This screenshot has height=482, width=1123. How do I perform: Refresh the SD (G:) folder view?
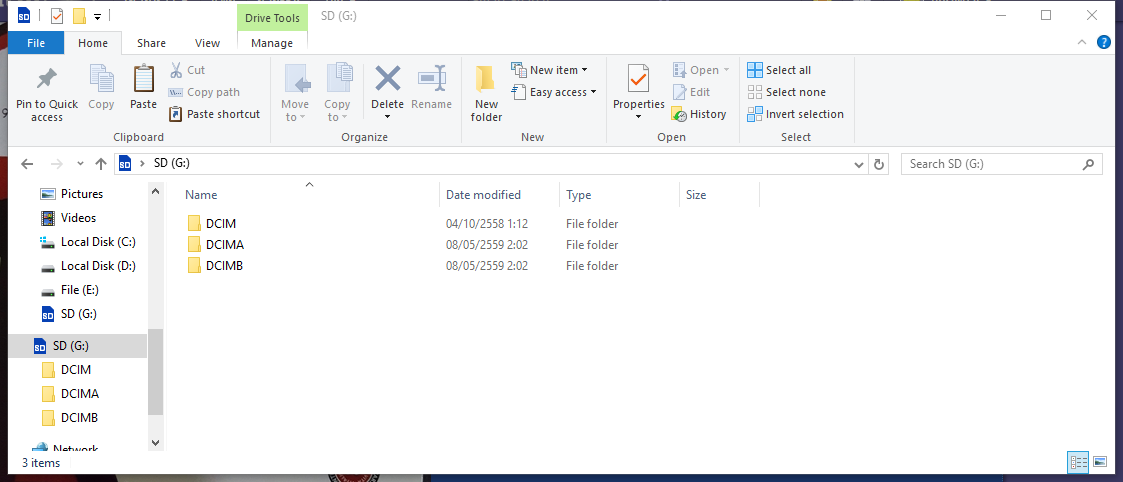click(x=879, y=164)
